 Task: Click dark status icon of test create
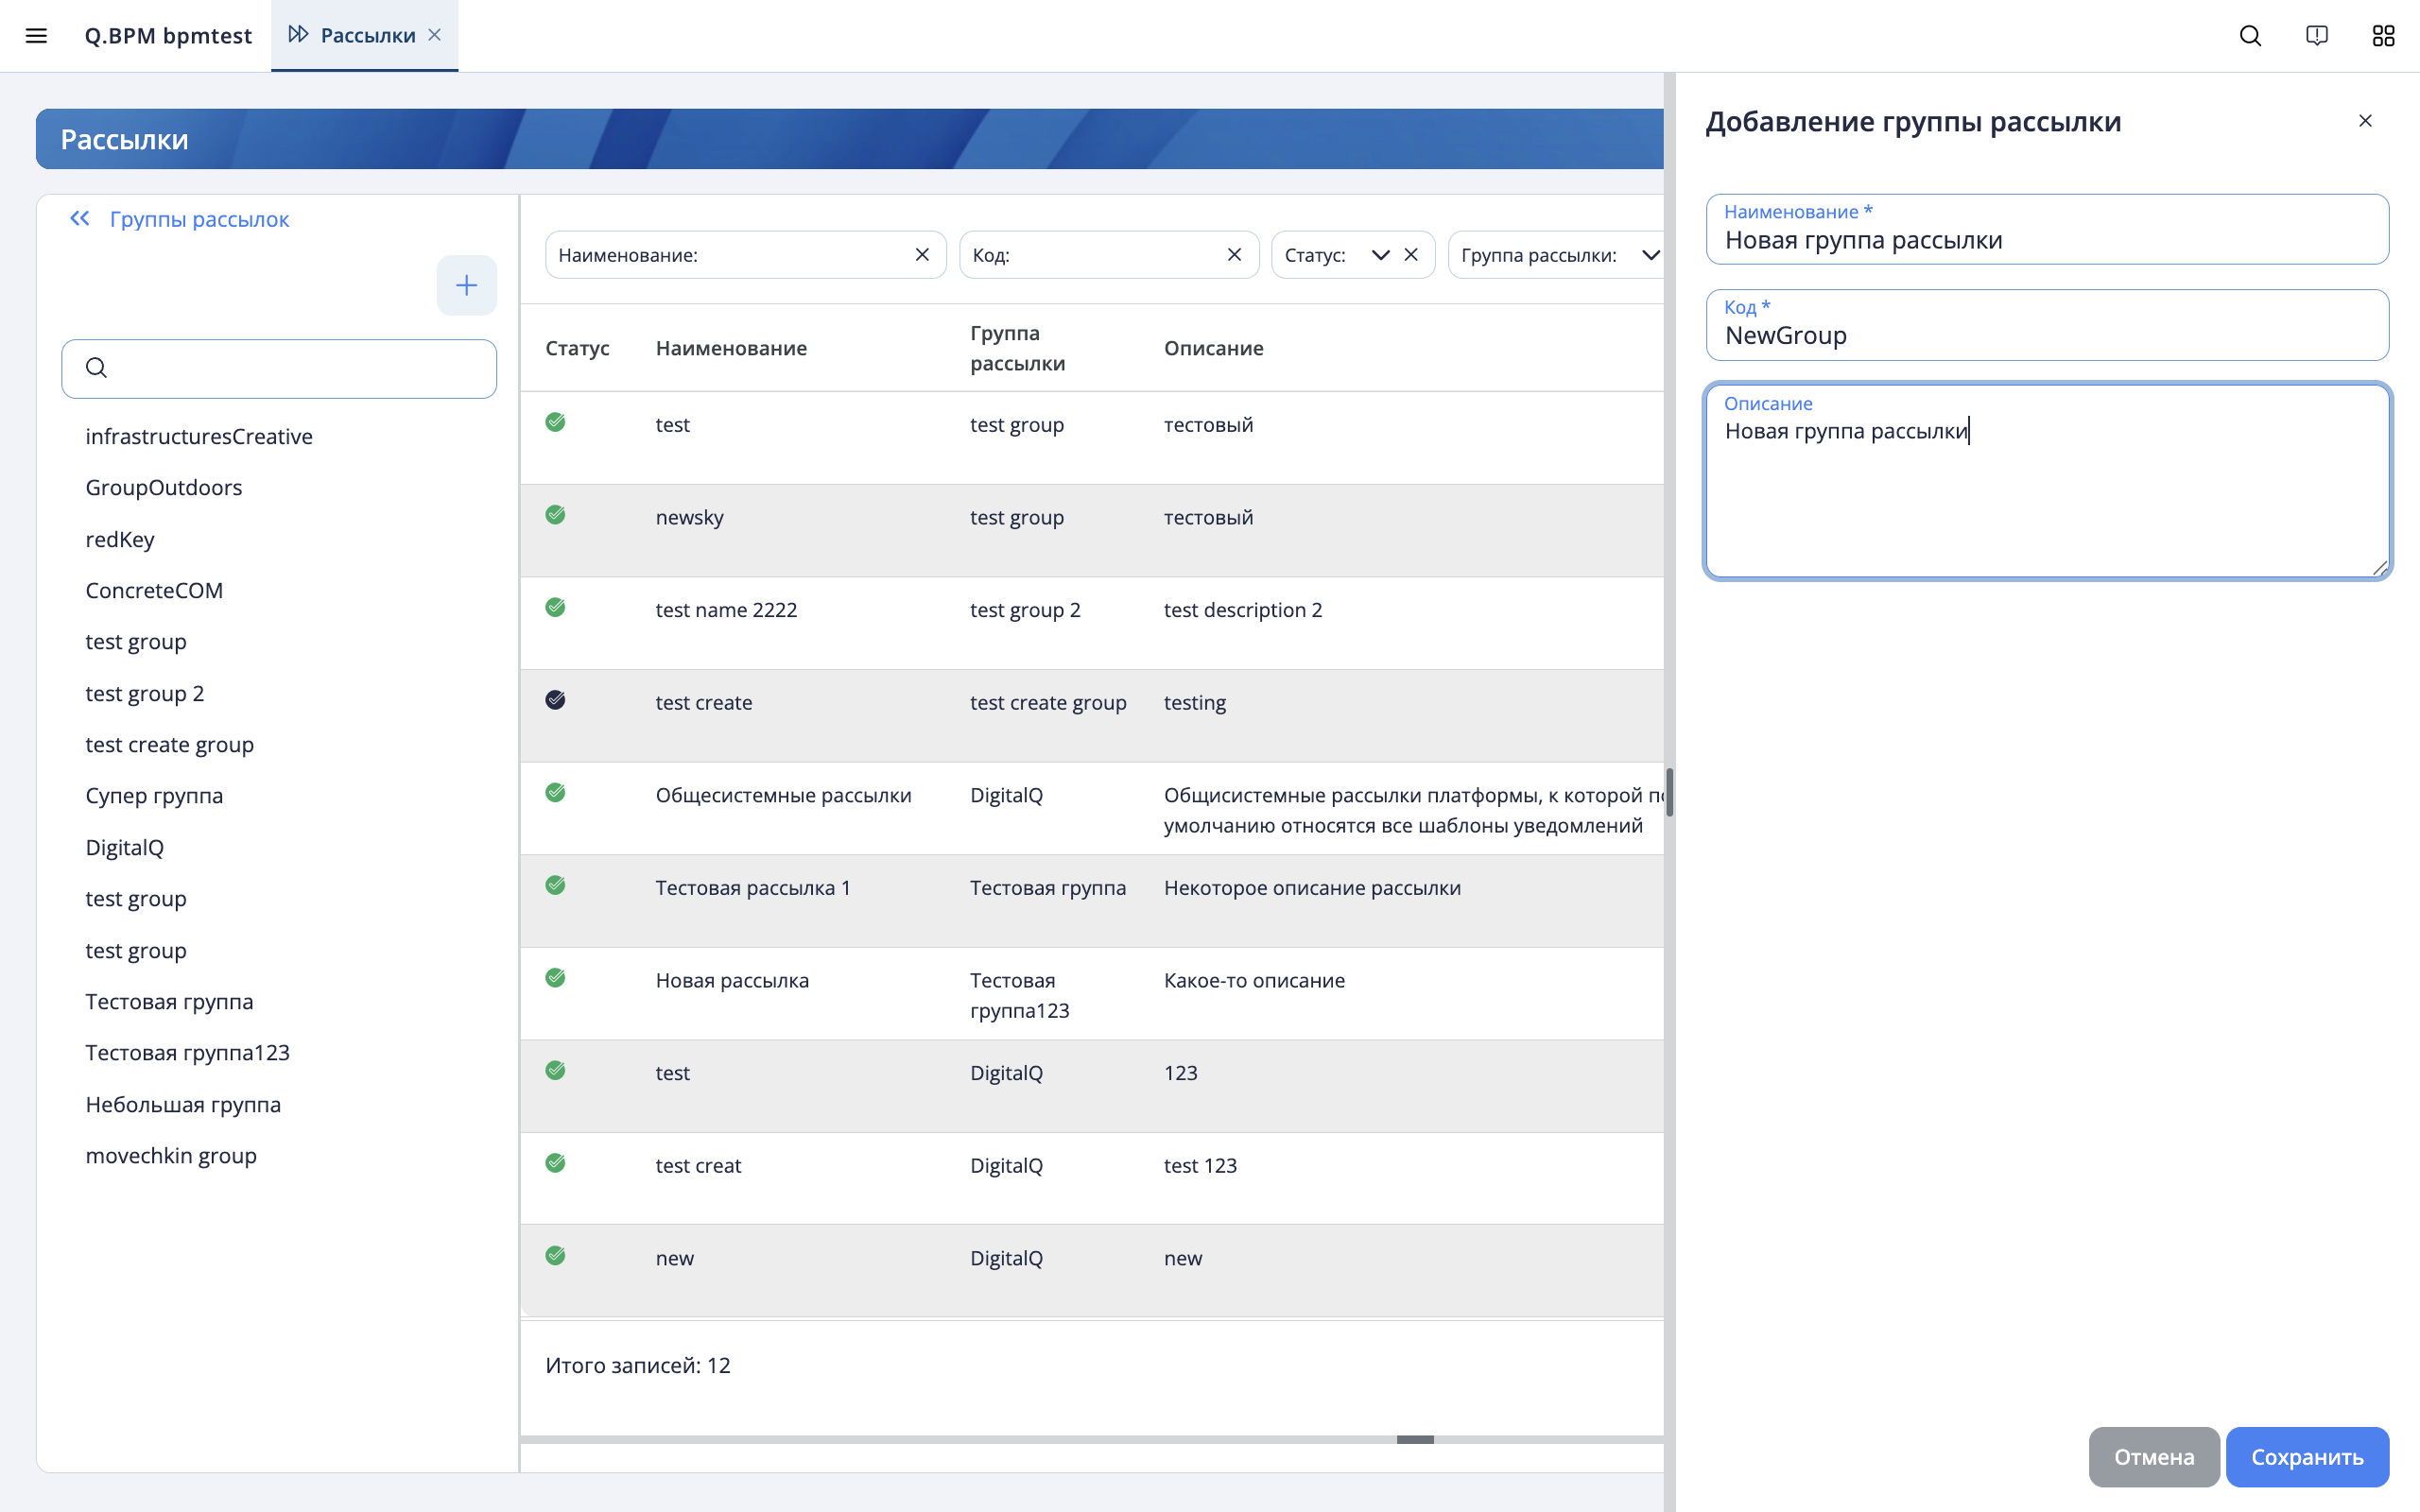tap(556, 700)
